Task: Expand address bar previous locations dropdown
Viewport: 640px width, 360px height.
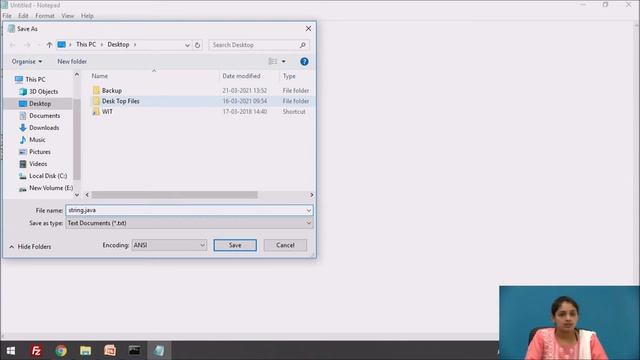Action: [187, 45]
